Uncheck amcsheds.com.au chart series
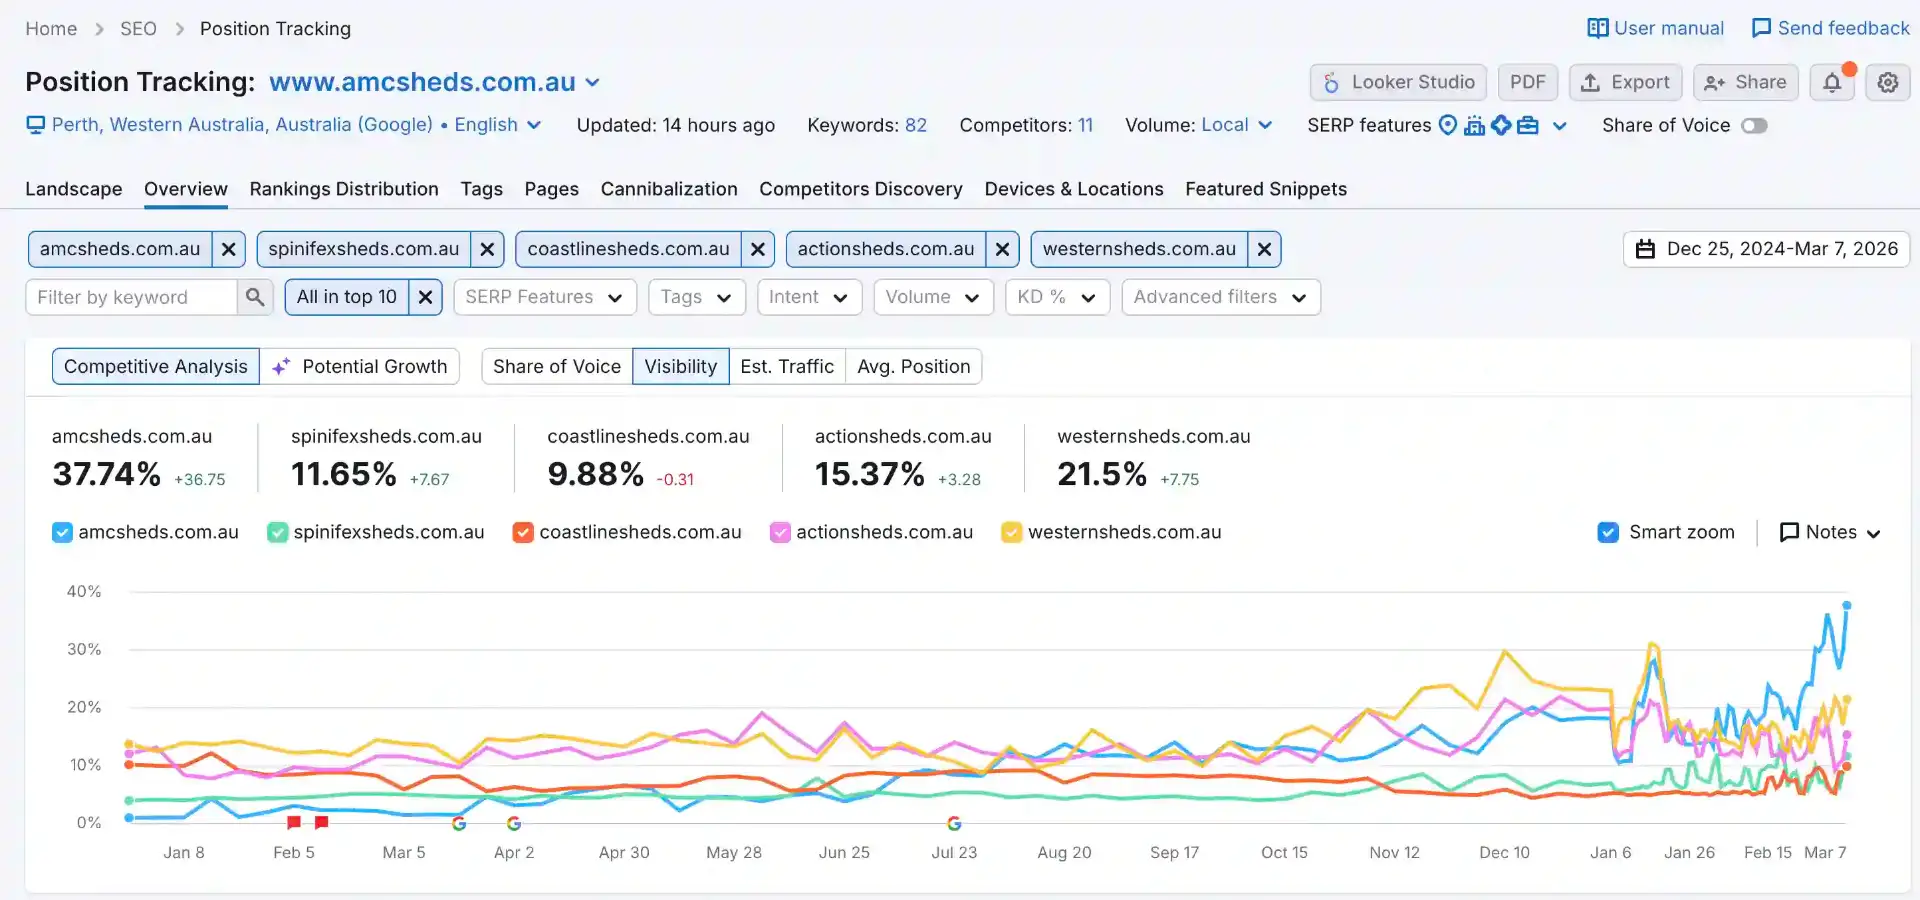The height and width of the screenshot is (900, 1920). pos(62,533)
